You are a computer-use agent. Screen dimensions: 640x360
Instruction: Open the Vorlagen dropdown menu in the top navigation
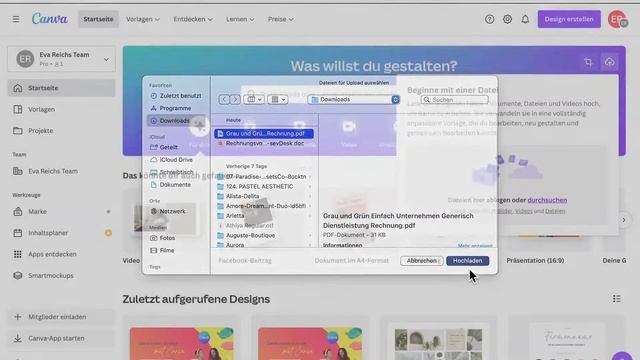click(143, 19)
